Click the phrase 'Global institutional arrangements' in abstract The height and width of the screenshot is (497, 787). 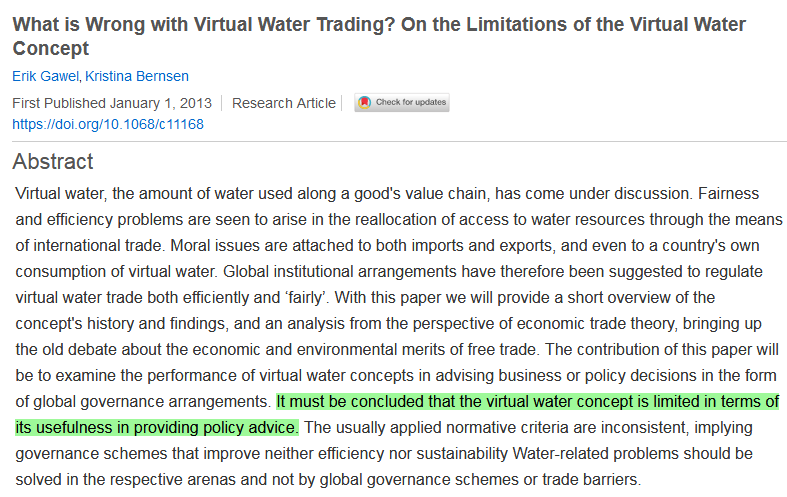[x=339, y=272]
